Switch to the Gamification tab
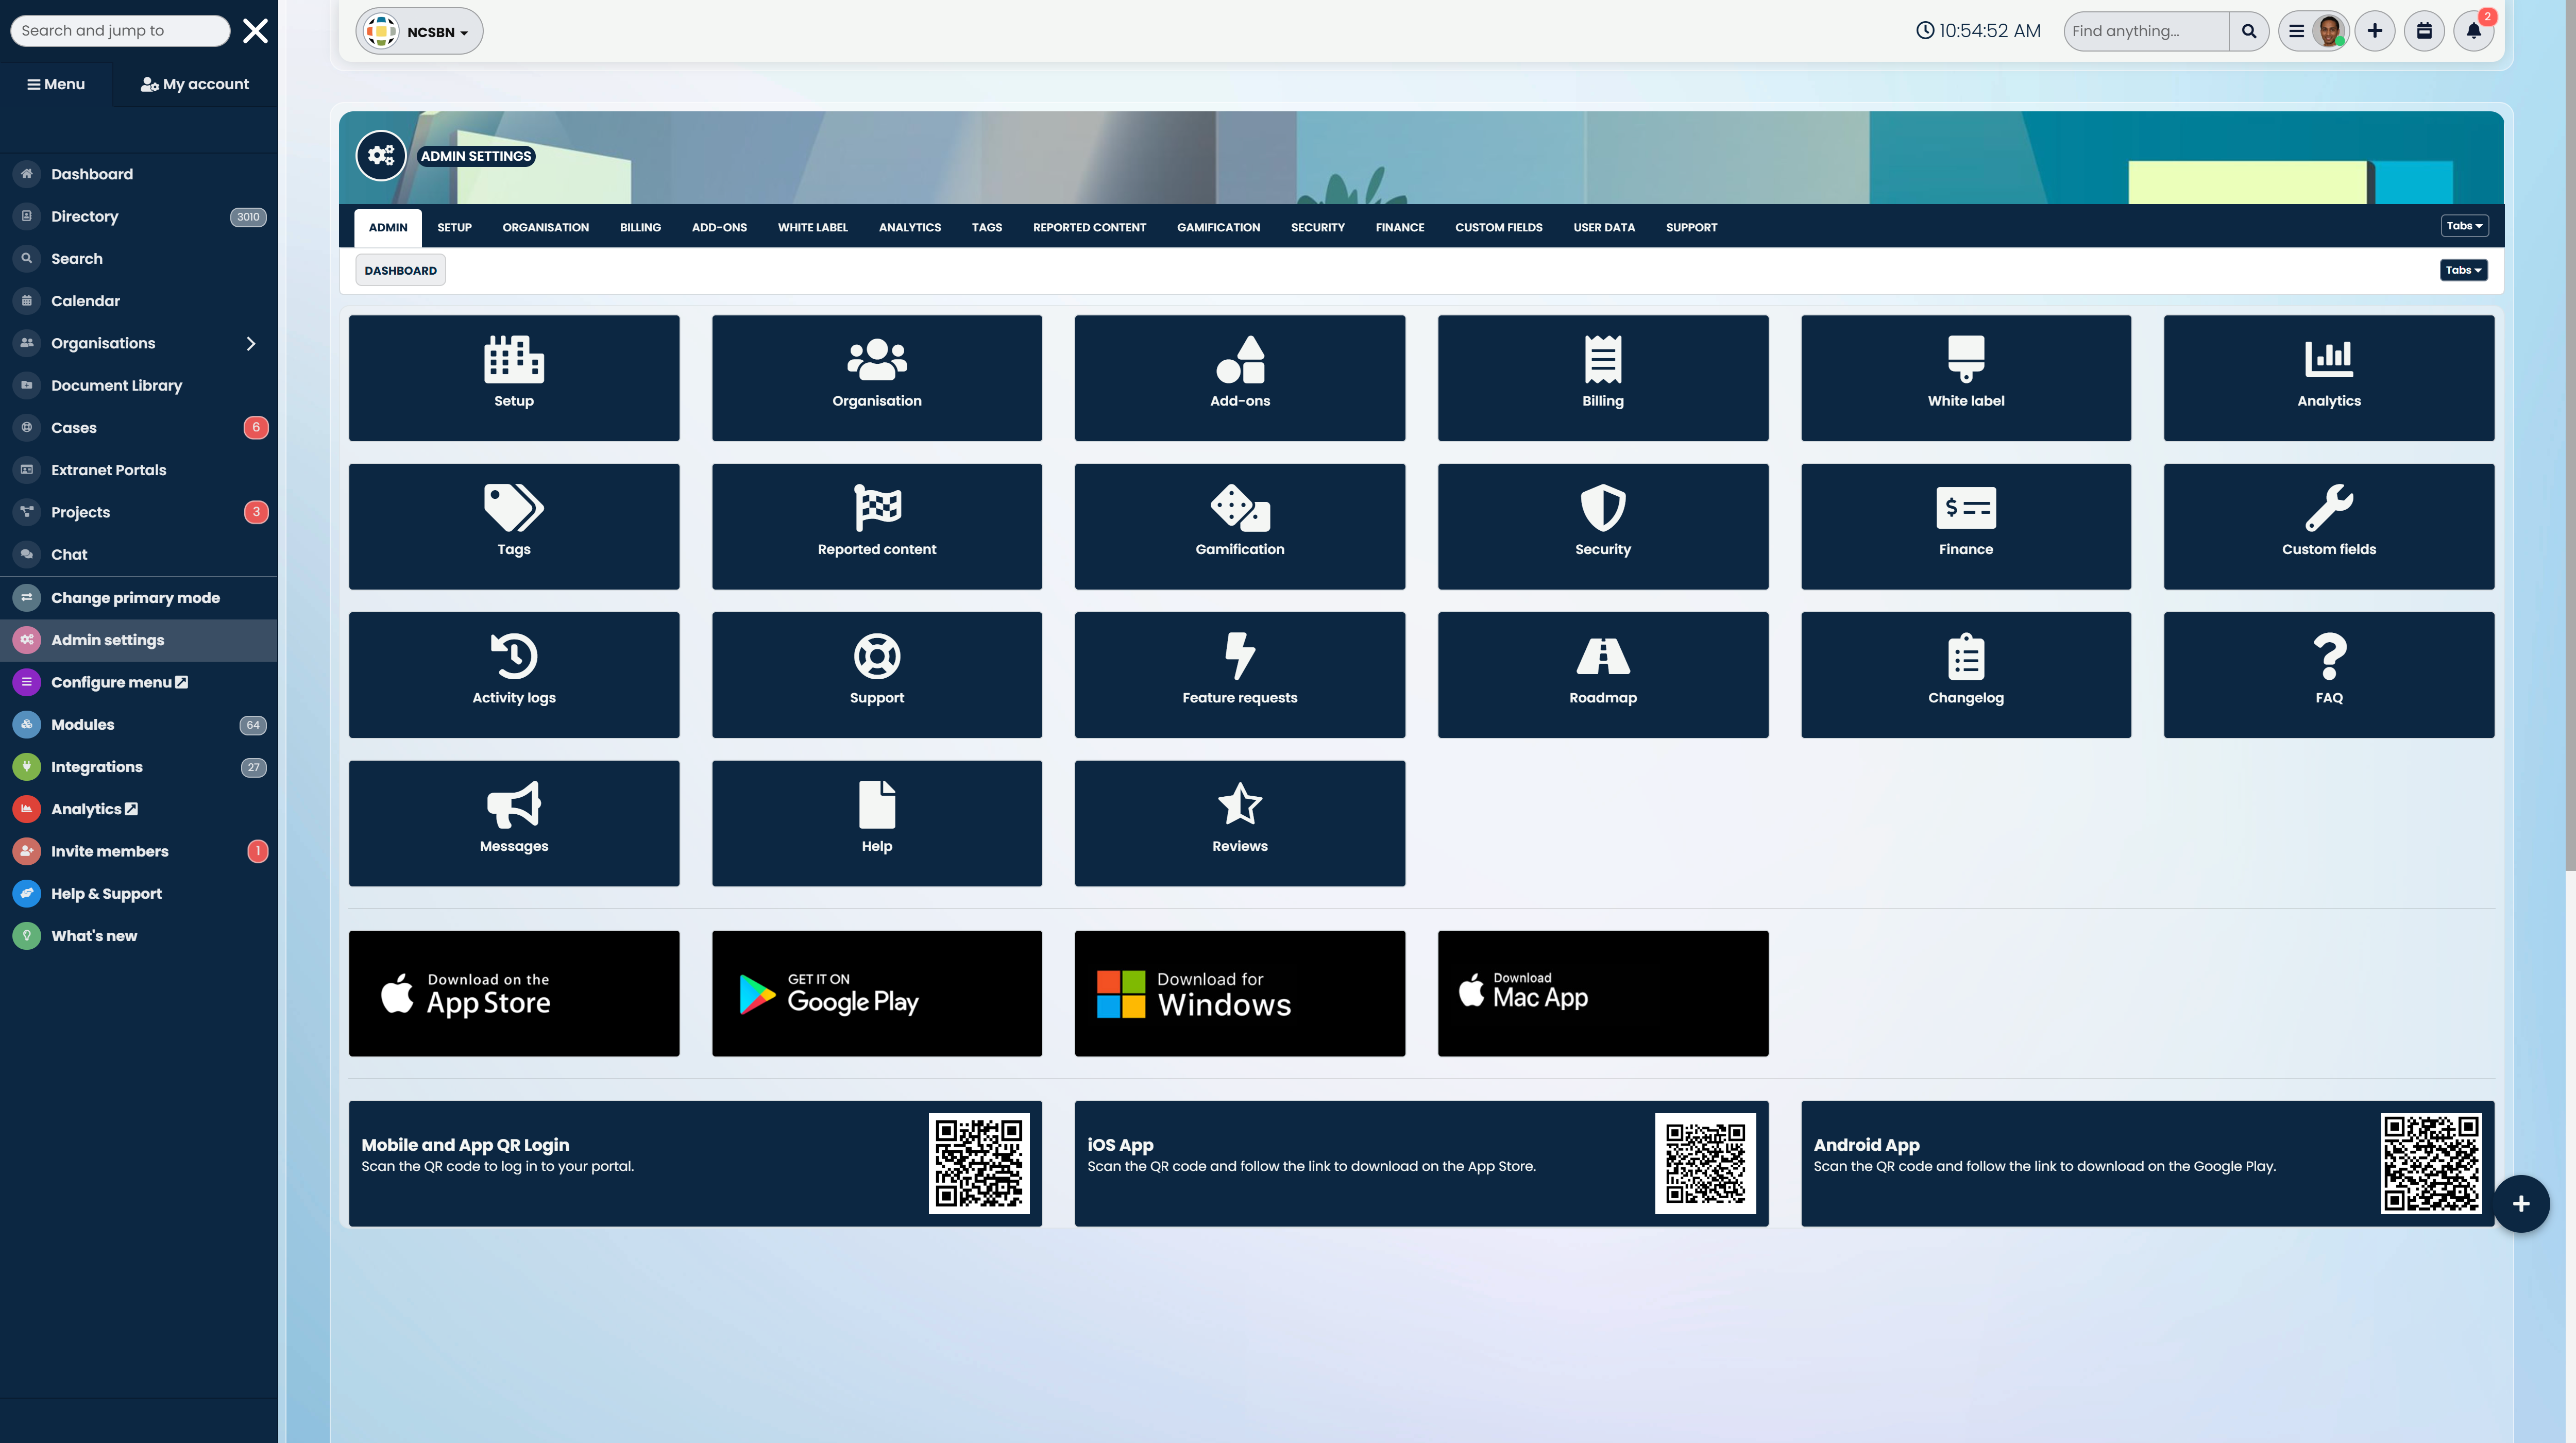Screen dimensions: 2576x1443 1218,227
